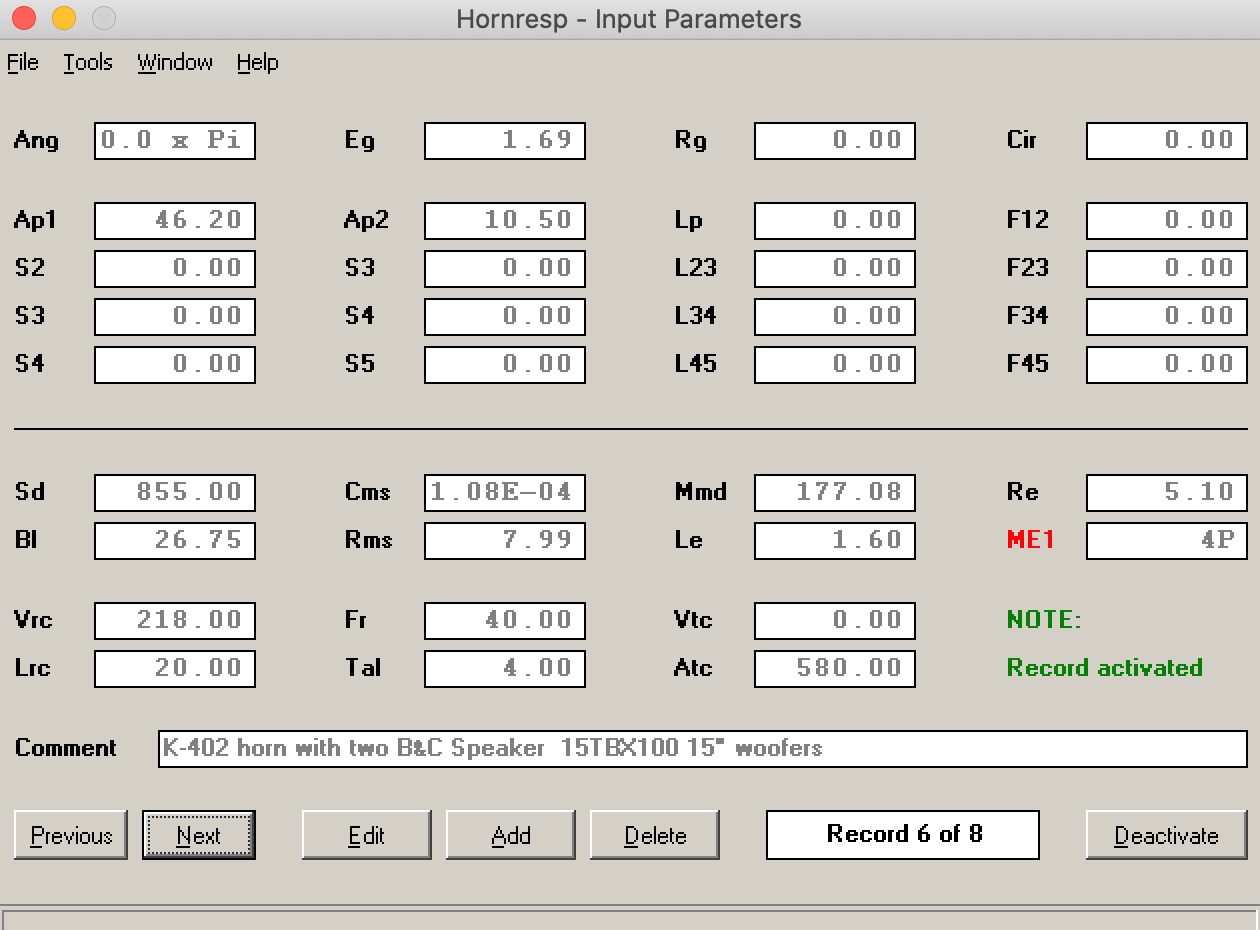Click the Cir input field
Viewport: 1260px width, 930px height.
tap(1167, 141)
